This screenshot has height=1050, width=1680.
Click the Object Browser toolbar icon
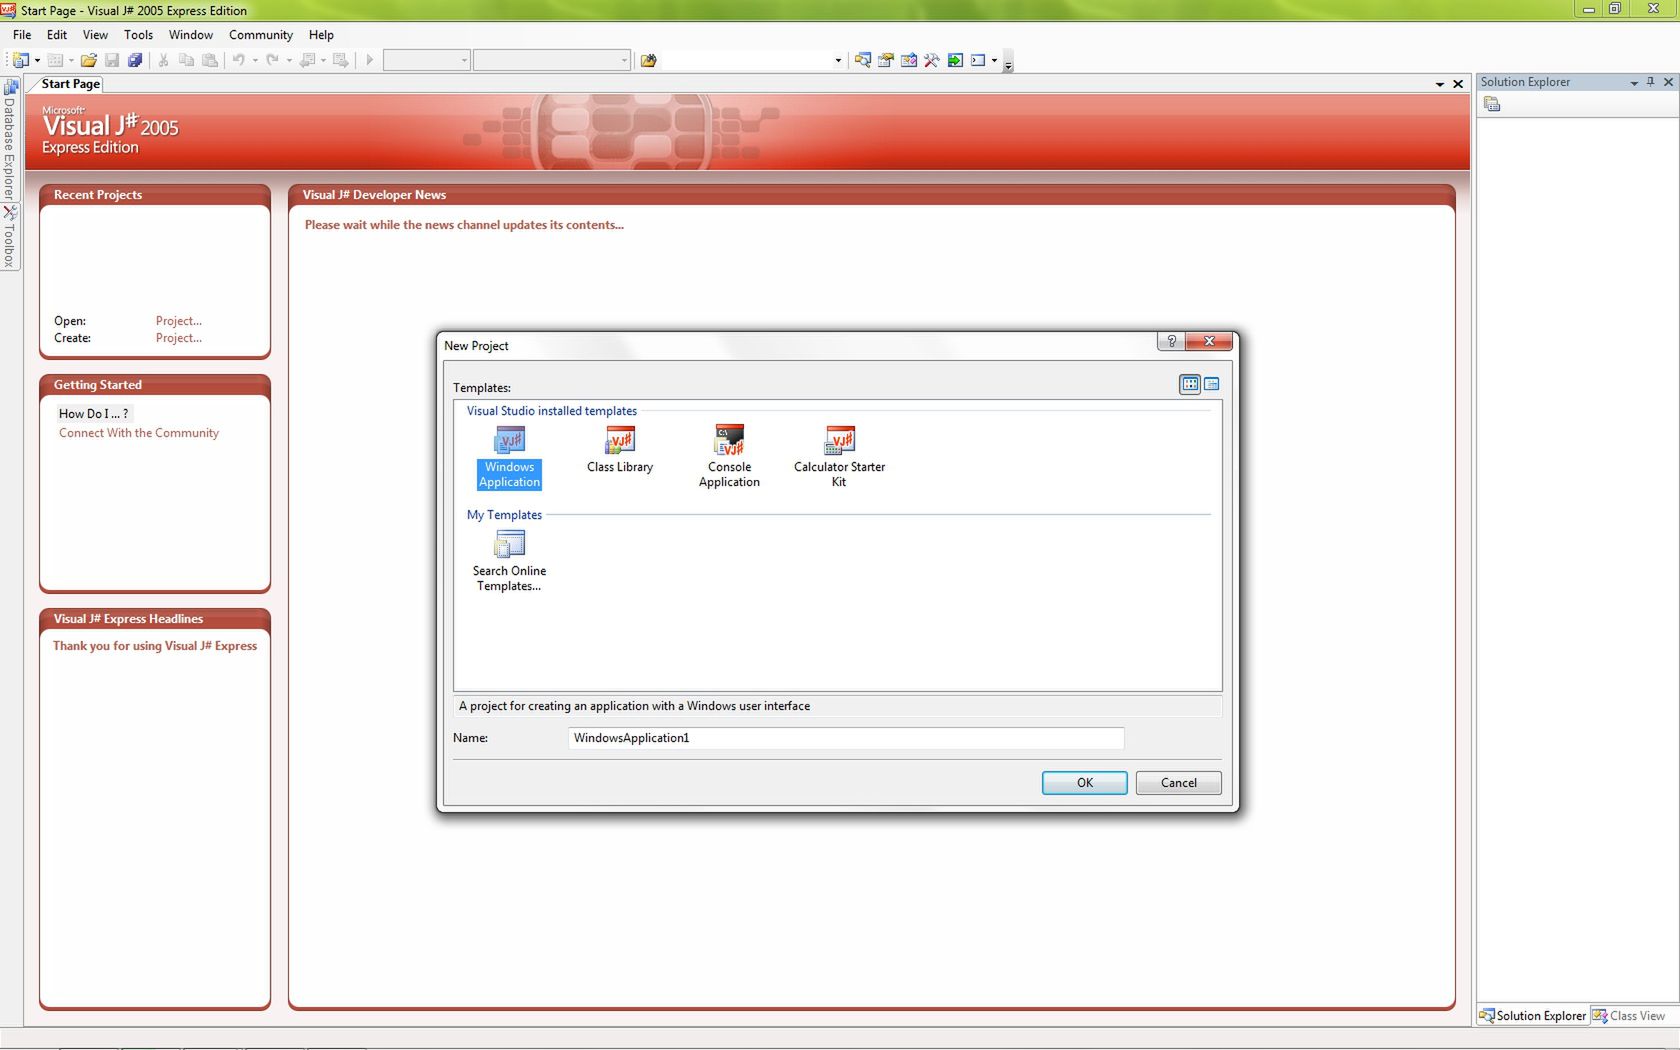coord(909,60)
